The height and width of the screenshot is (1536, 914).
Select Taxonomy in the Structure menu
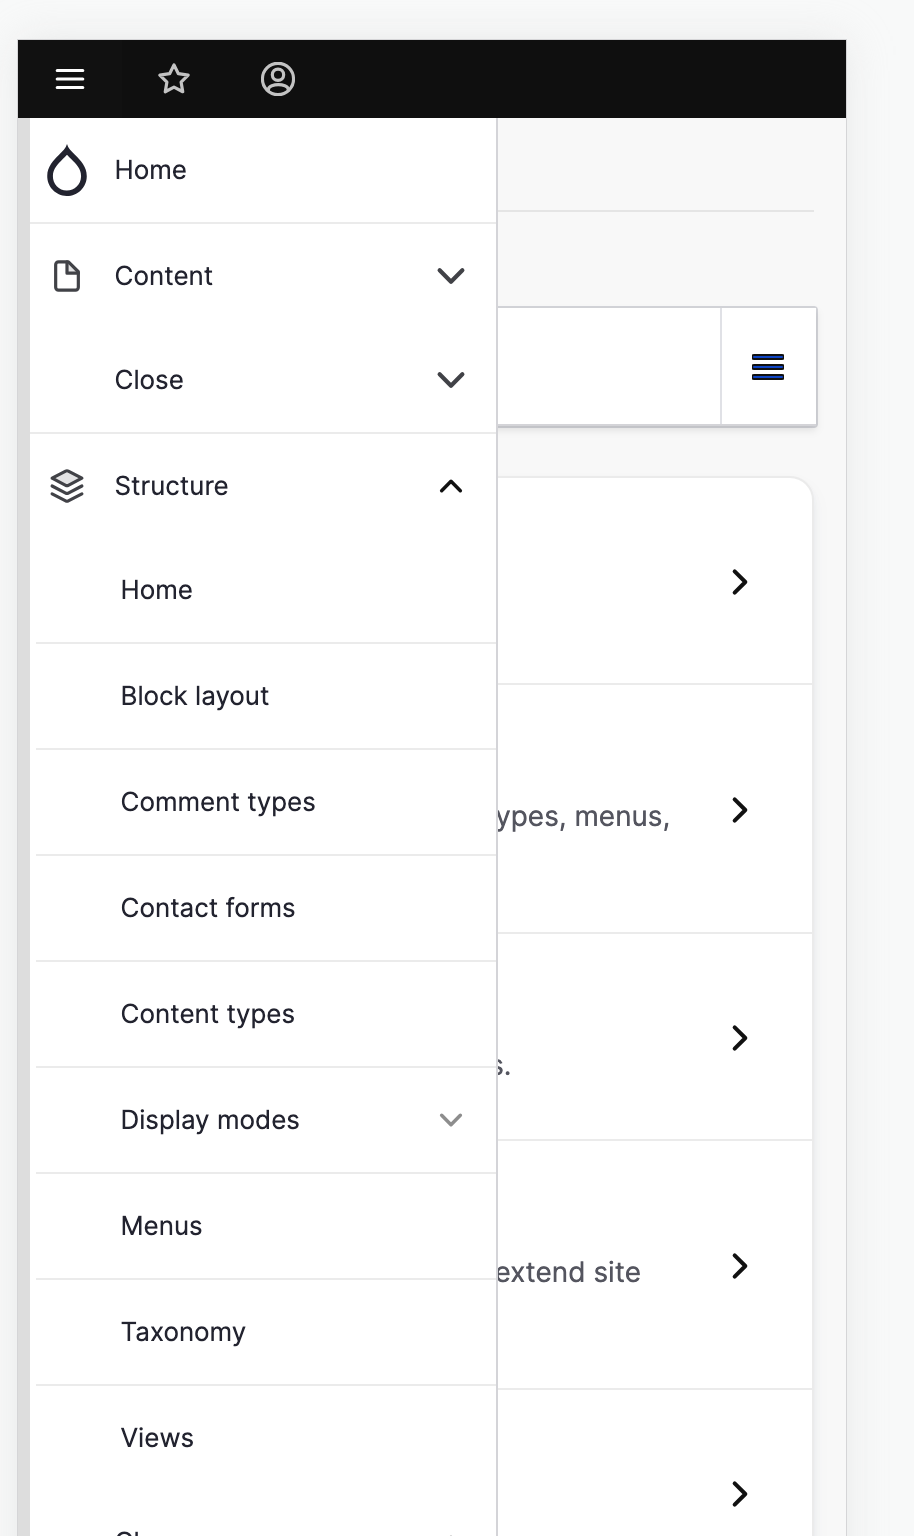coord(183,1332)
